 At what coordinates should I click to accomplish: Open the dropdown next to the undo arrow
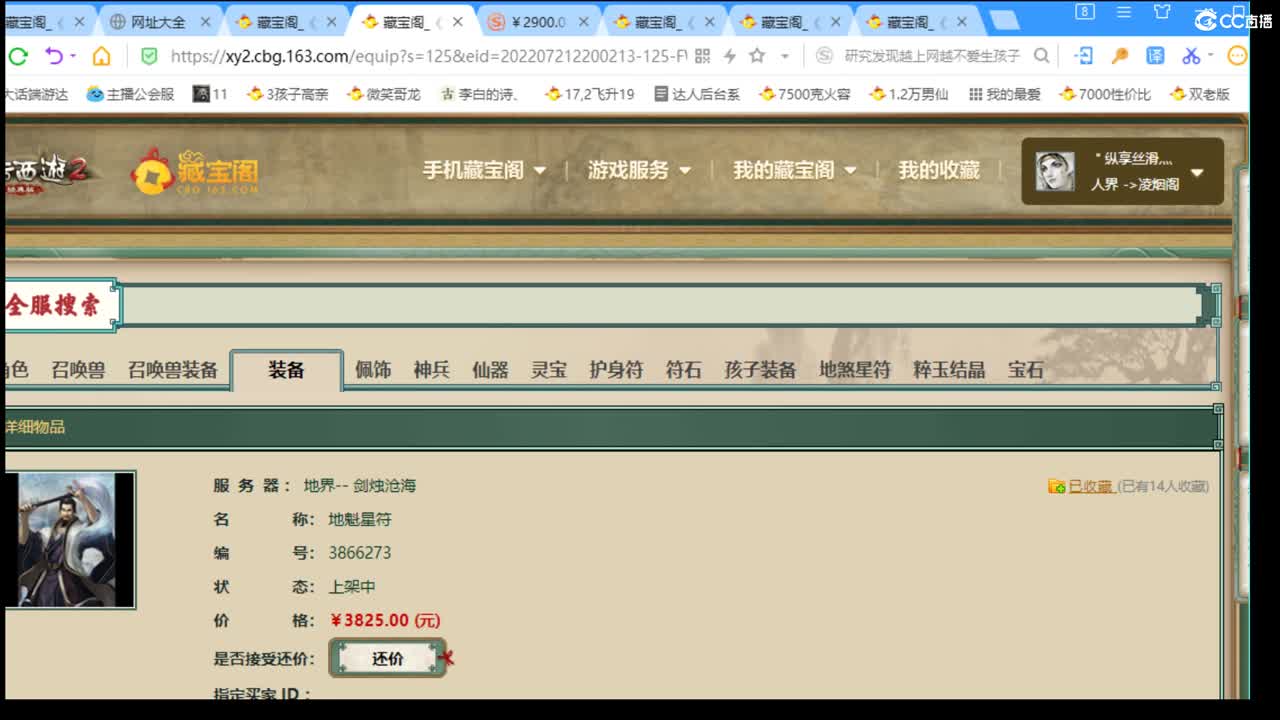[x=73, y=56]
